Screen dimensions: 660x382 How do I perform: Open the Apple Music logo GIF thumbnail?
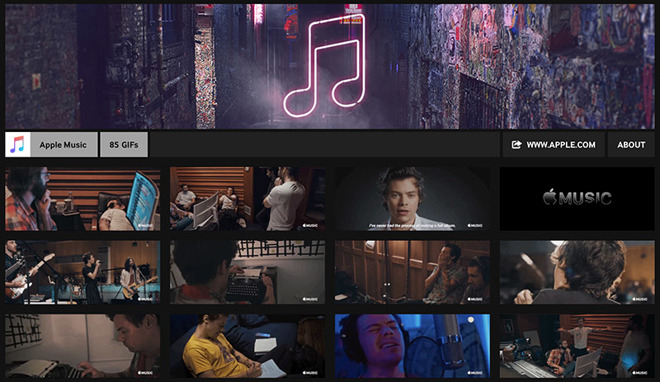click(577, 199)
